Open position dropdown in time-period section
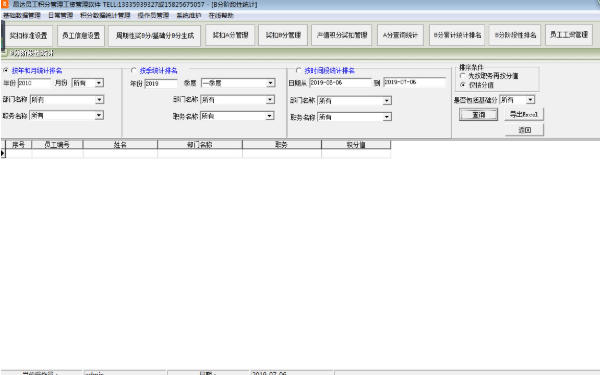The image size is (600, 375). pos(387,117)
